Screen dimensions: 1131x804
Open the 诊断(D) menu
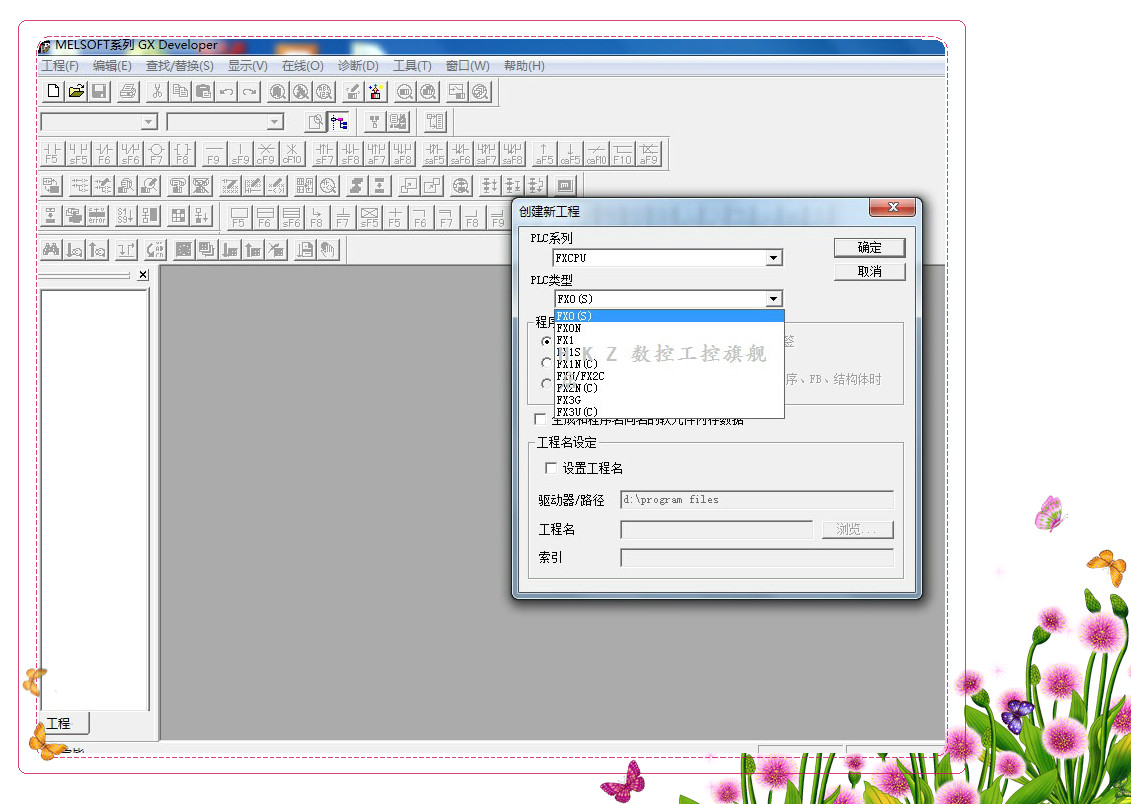pyautogui.click(x=358, y=66)
